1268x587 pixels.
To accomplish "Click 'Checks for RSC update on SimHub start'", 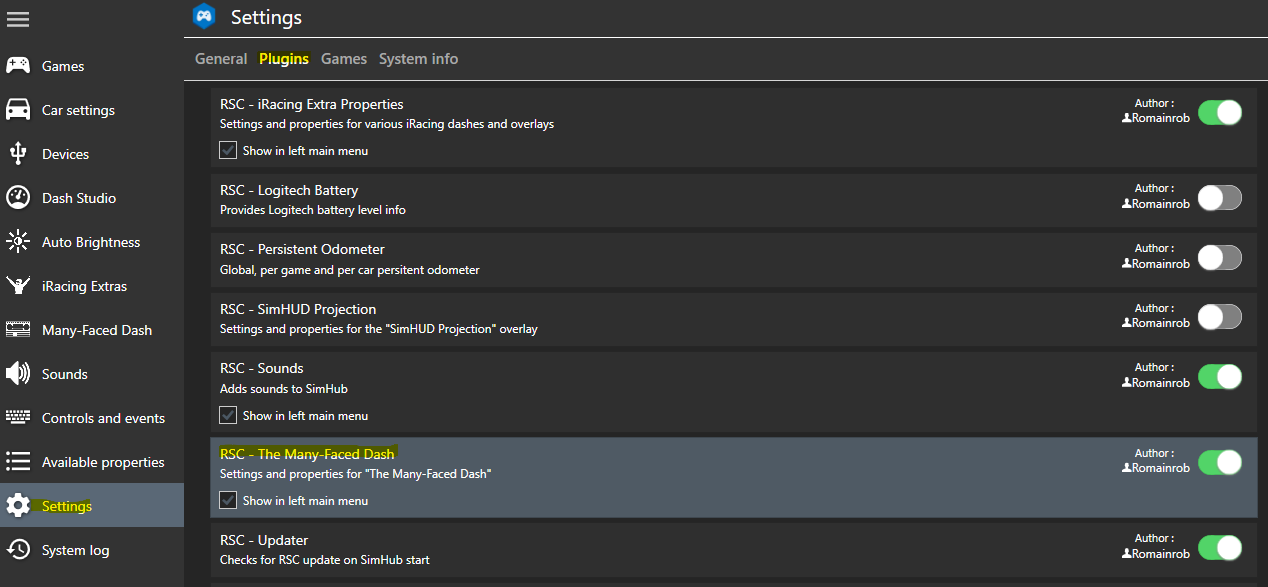I will 325,559.
